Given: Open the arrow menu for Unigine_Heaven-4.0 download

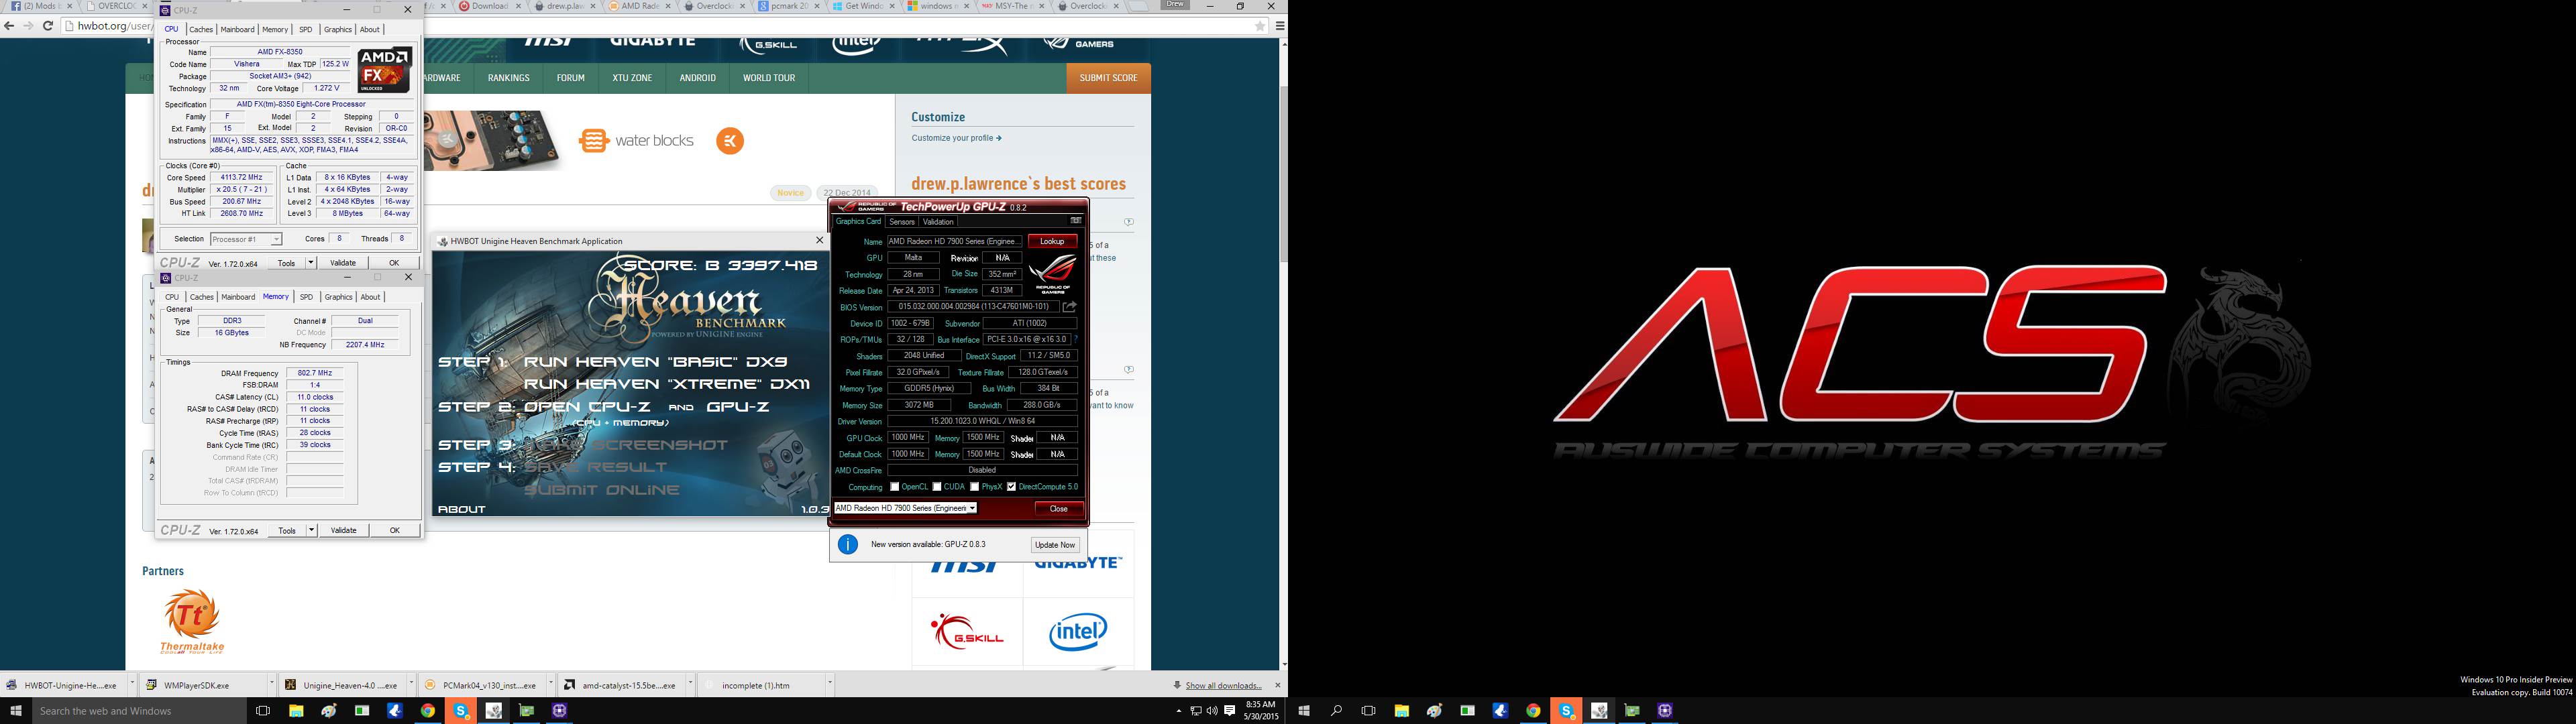Looking at the screenshot, I should point(411,685).
